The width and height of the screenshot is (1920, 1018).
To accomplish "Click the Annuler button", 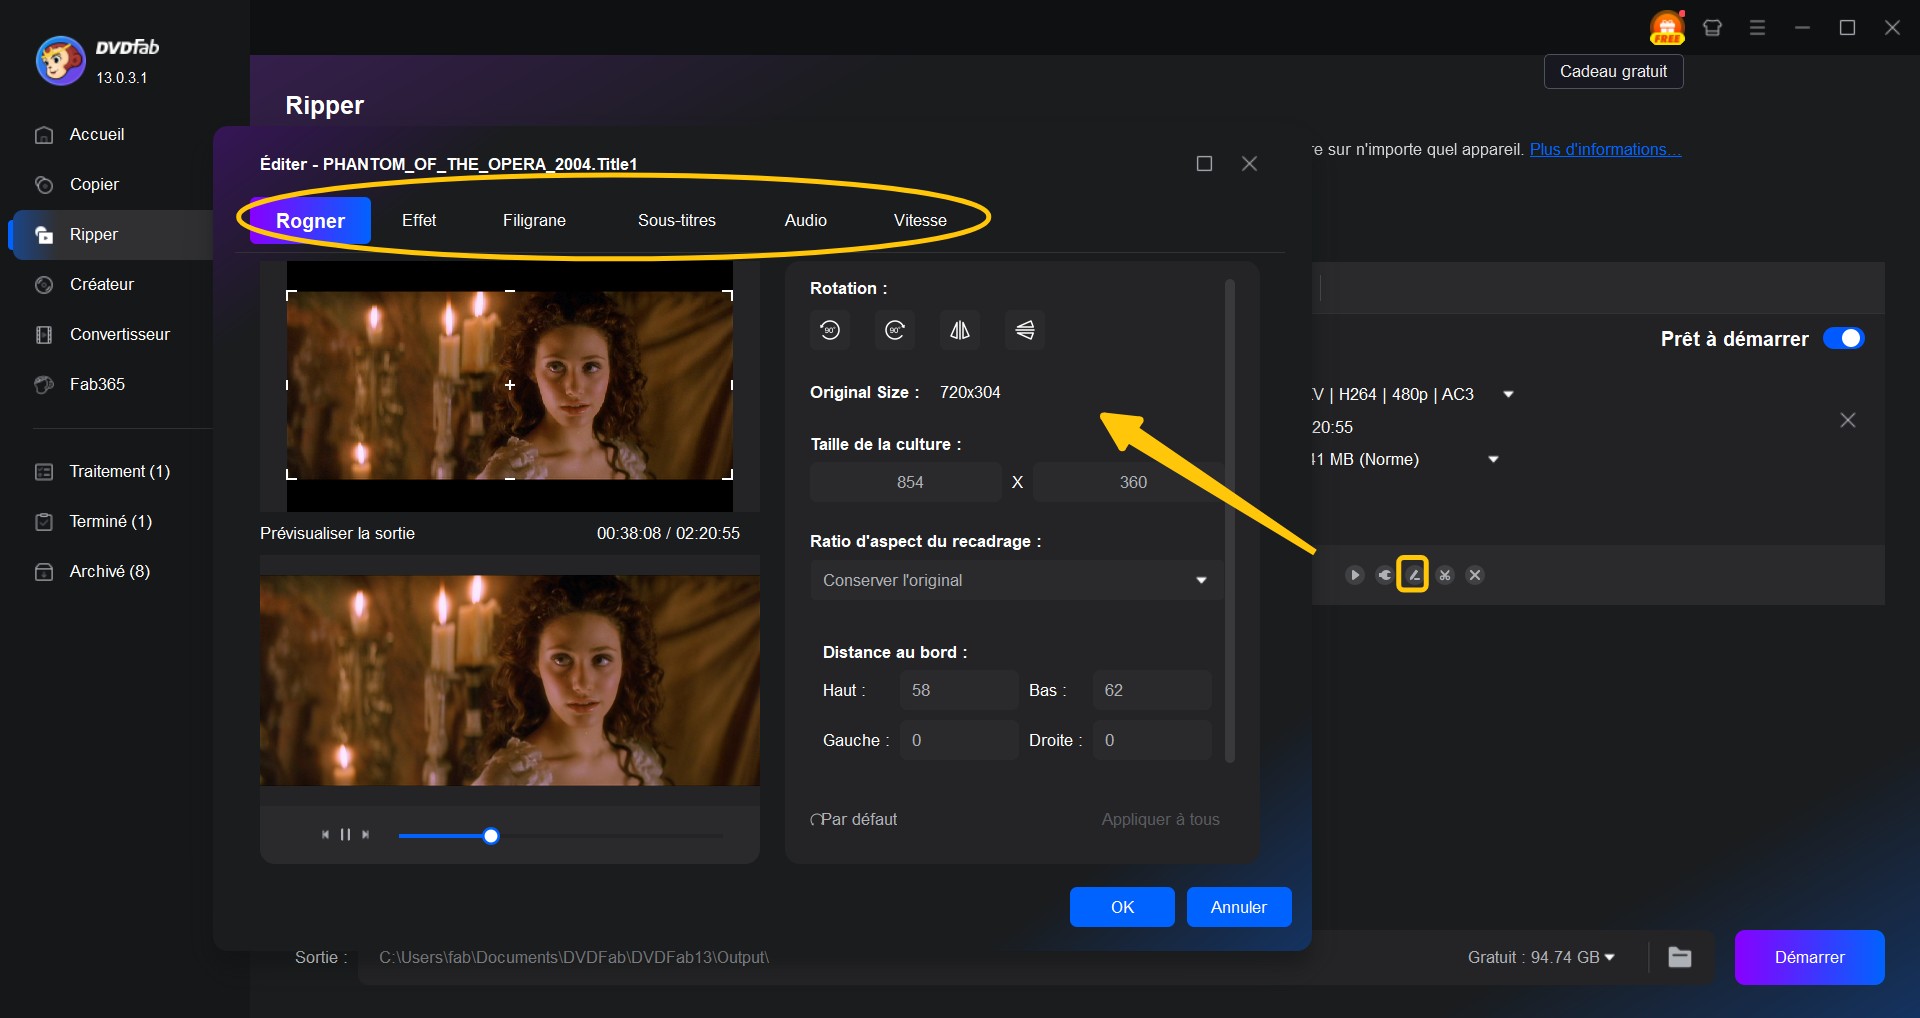I will click(1239, 907).
